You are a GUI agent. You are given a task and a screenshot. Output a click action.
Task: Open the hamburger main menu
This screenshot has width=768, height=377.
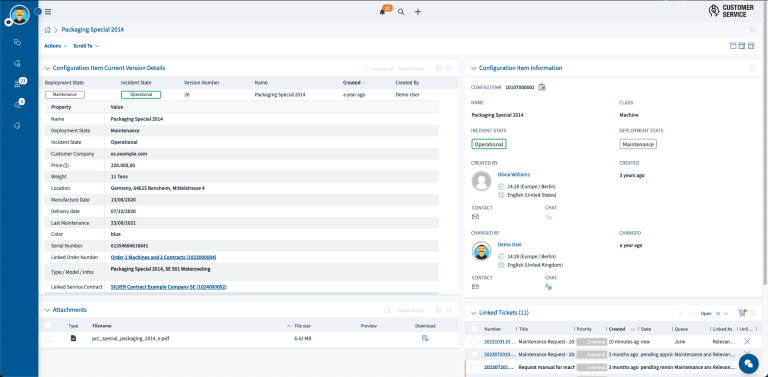pos(48,12)
